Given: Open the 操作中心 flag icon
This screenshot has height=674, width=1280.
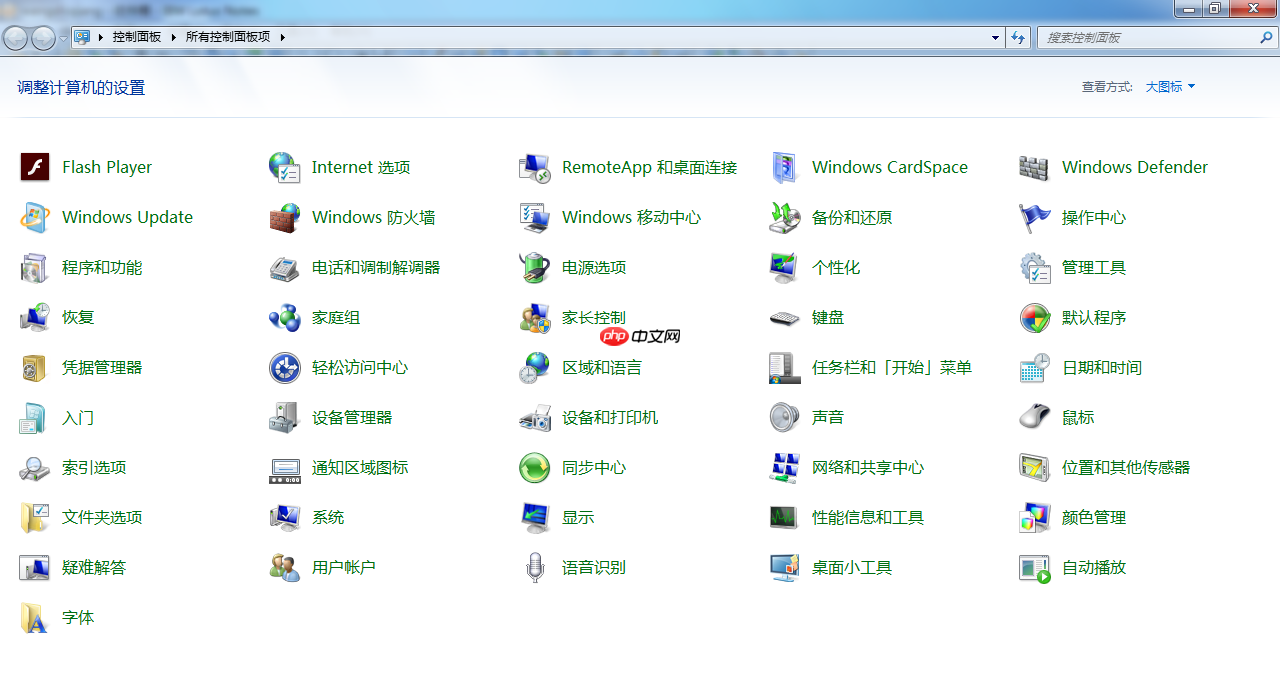Looking at the screenshot, I should point(1035,217).
